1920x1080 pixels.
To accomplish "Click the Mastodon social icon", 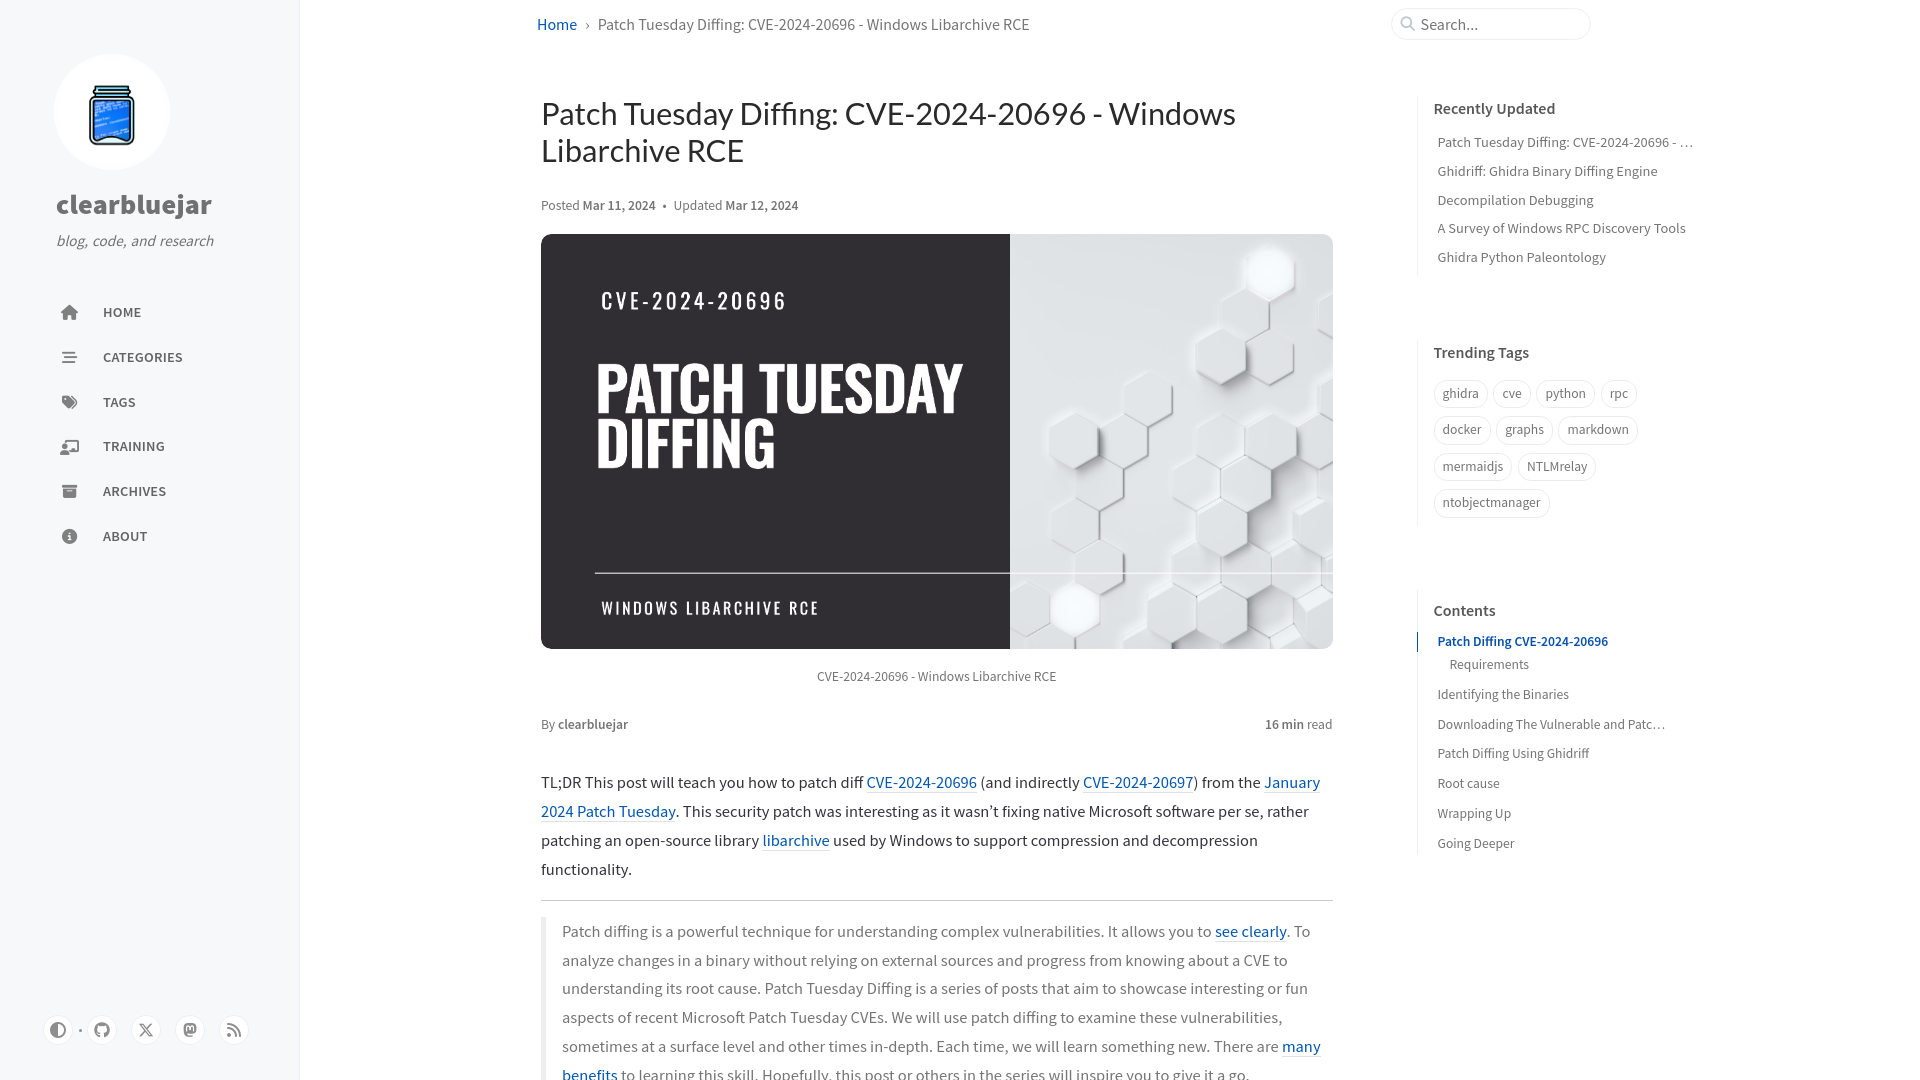I will click(190, 1030).
